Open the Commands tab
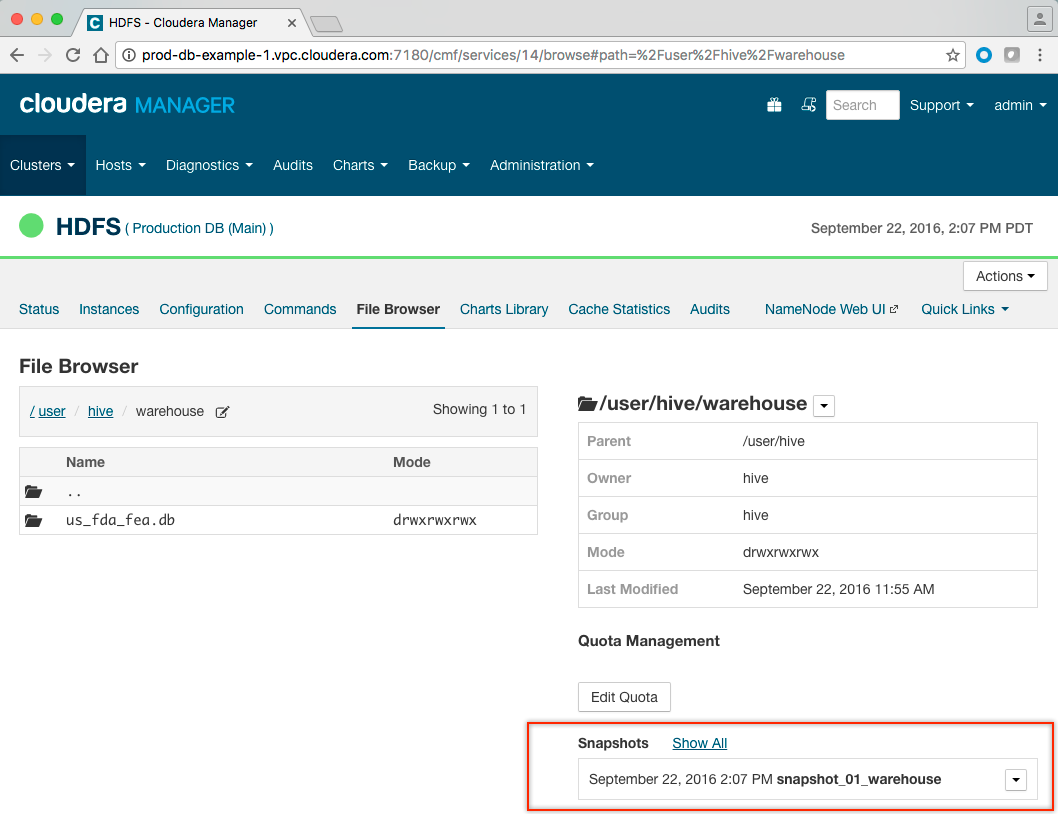1058x814 pixels. tap(300, 309)
